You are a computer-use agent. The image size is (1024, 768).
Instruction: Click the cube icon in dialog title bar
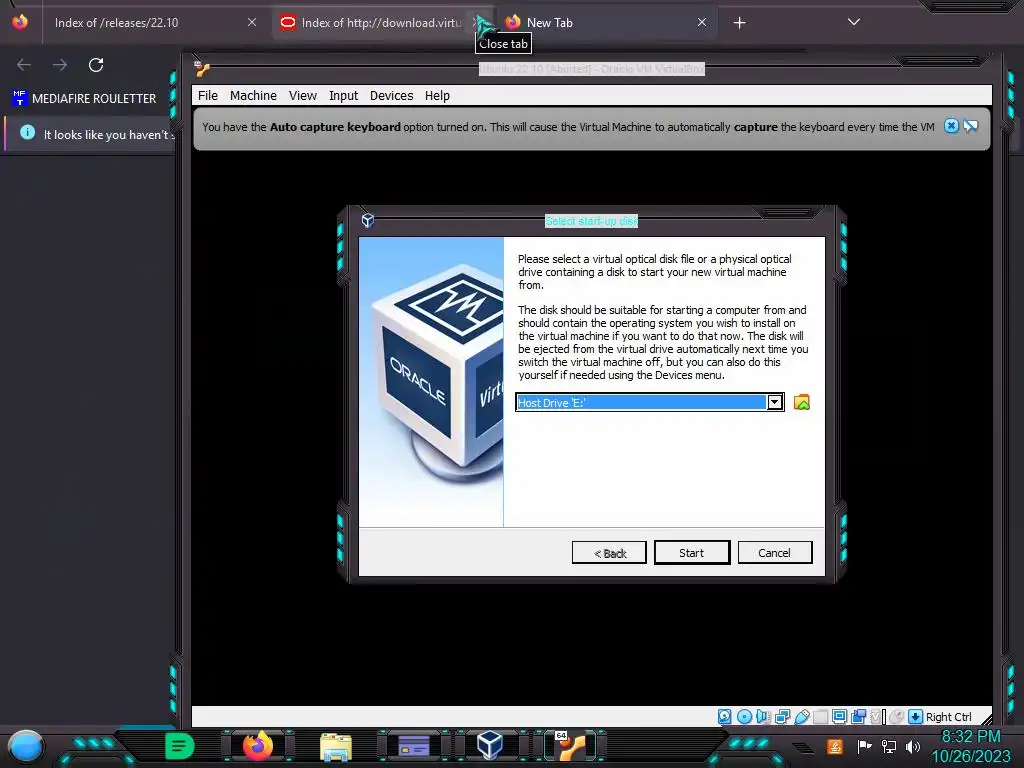[368, 220]
